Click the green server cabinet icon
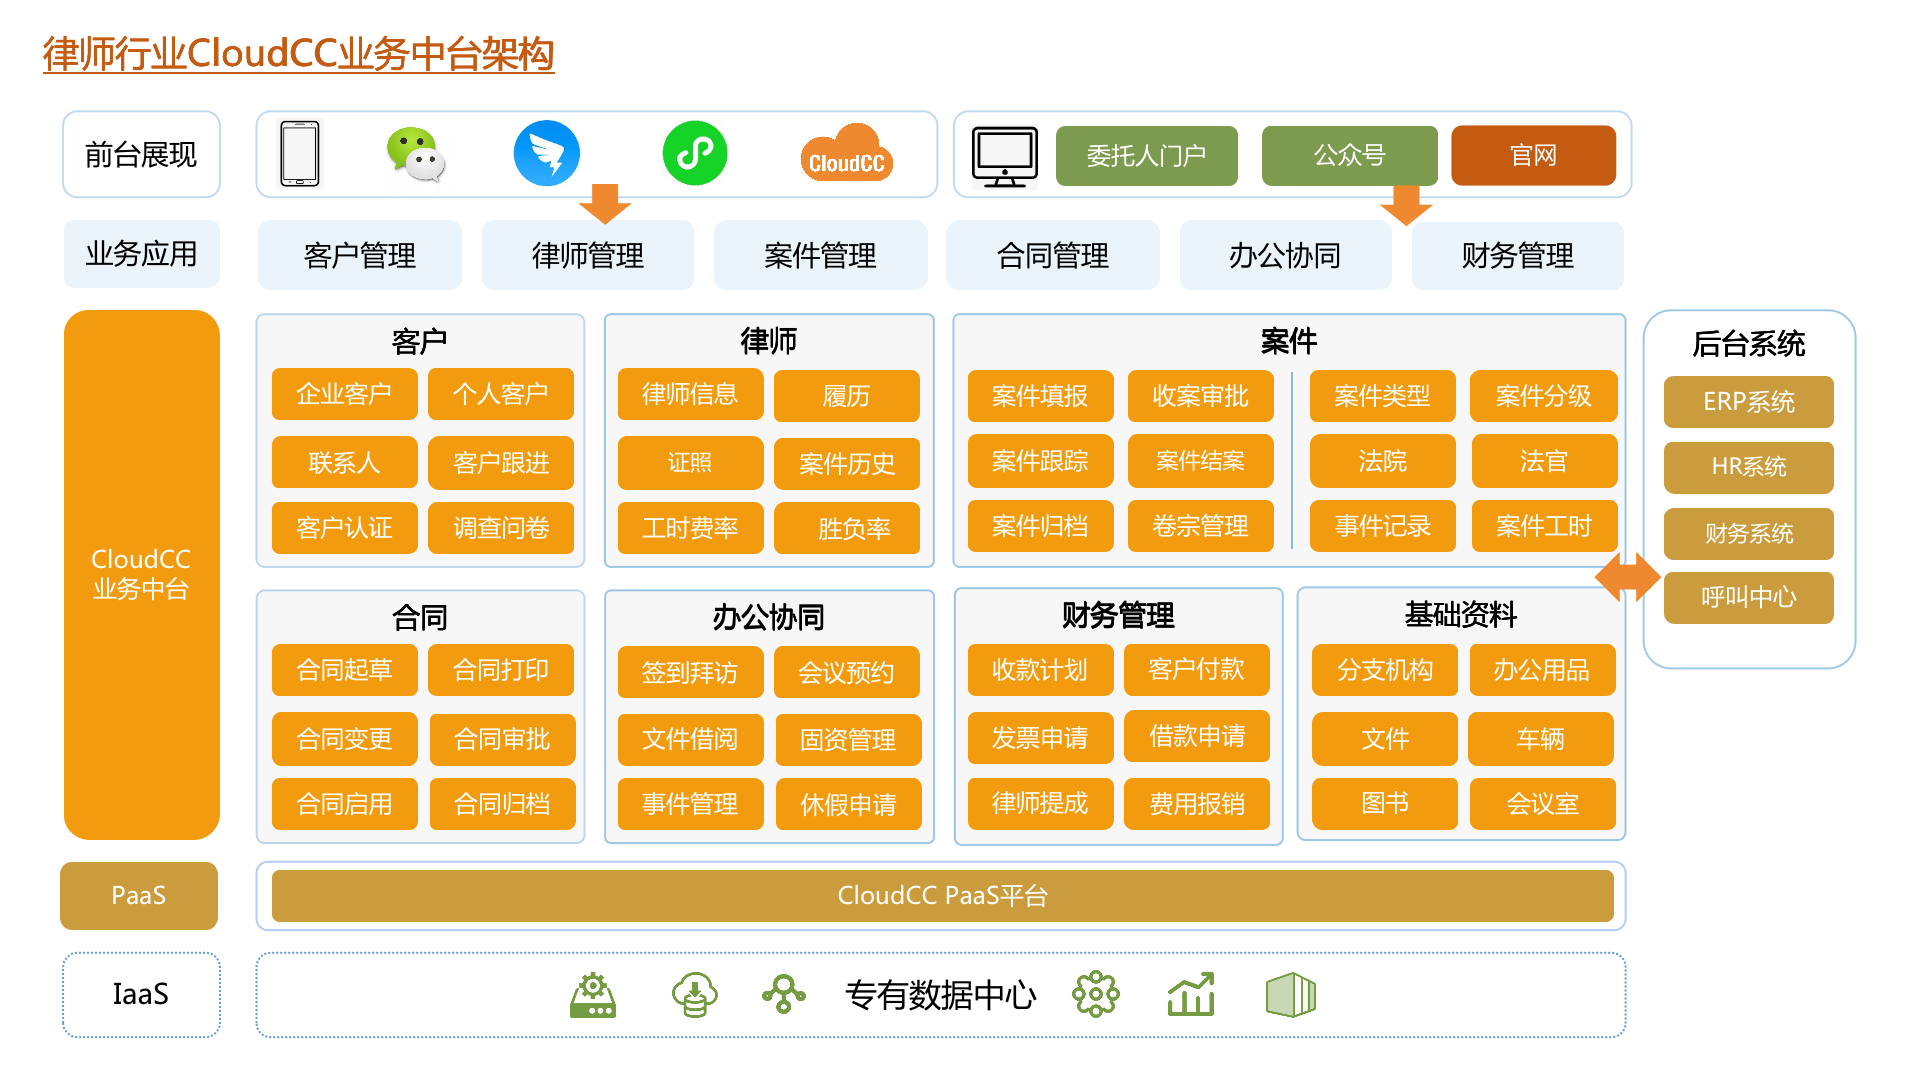 [x=1290, y=995]
